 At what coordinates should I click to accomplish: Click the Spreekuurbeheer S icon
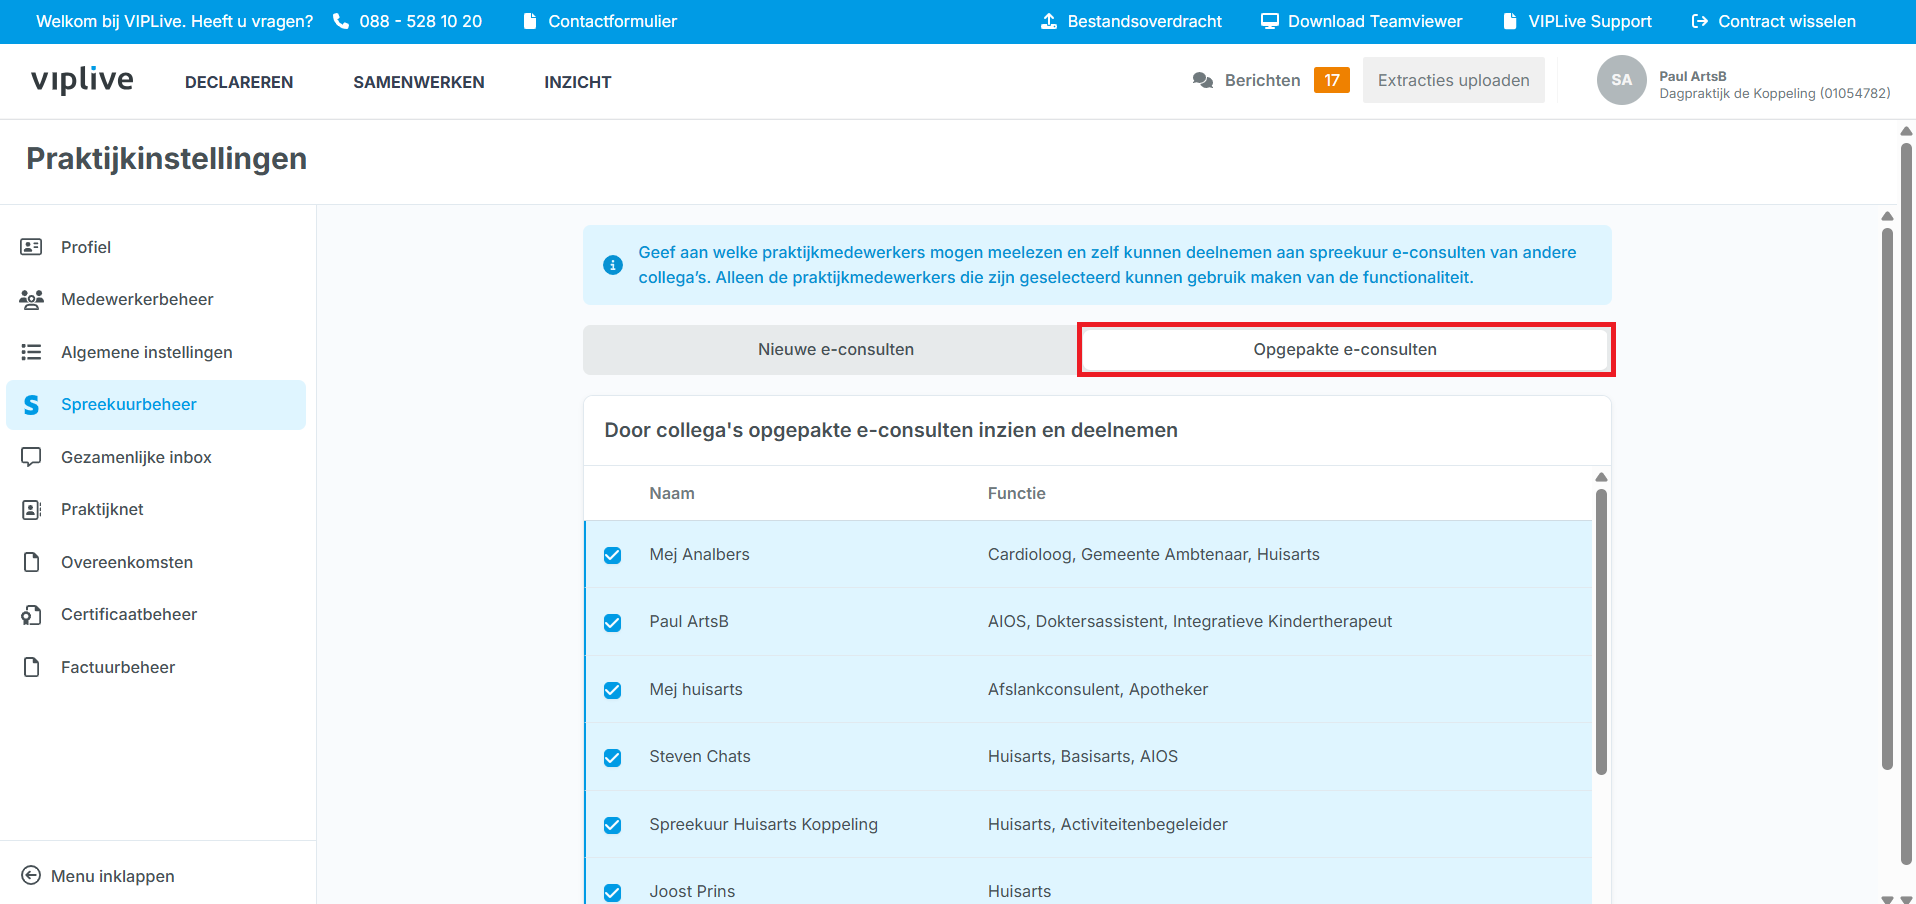click(x=32, y=405)
